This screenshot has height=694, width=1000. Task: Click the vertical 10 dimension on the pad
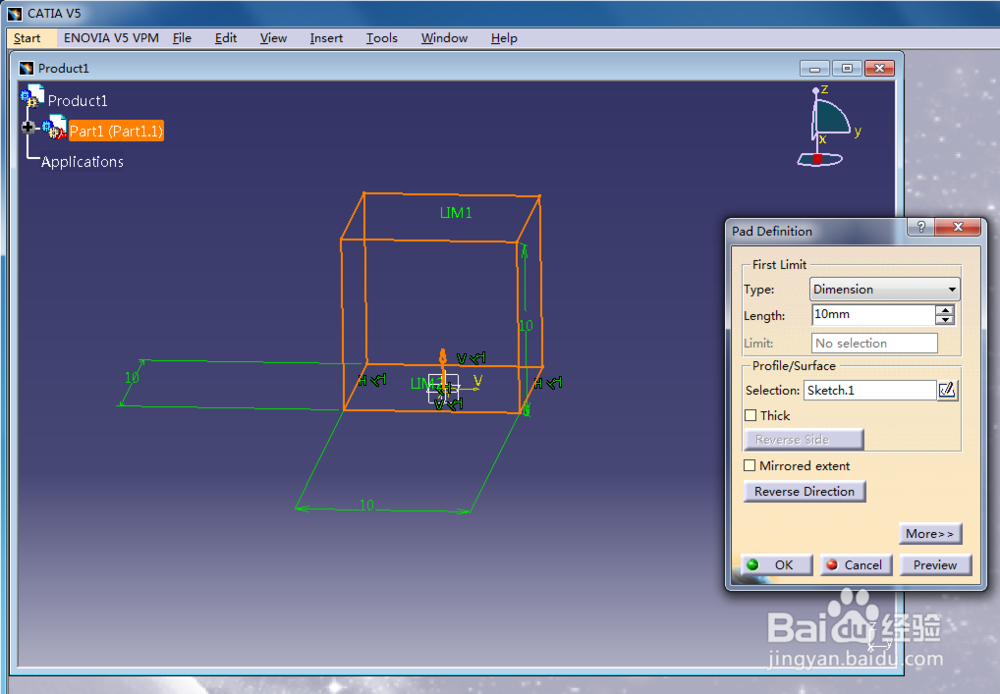[x=526, y=326]
